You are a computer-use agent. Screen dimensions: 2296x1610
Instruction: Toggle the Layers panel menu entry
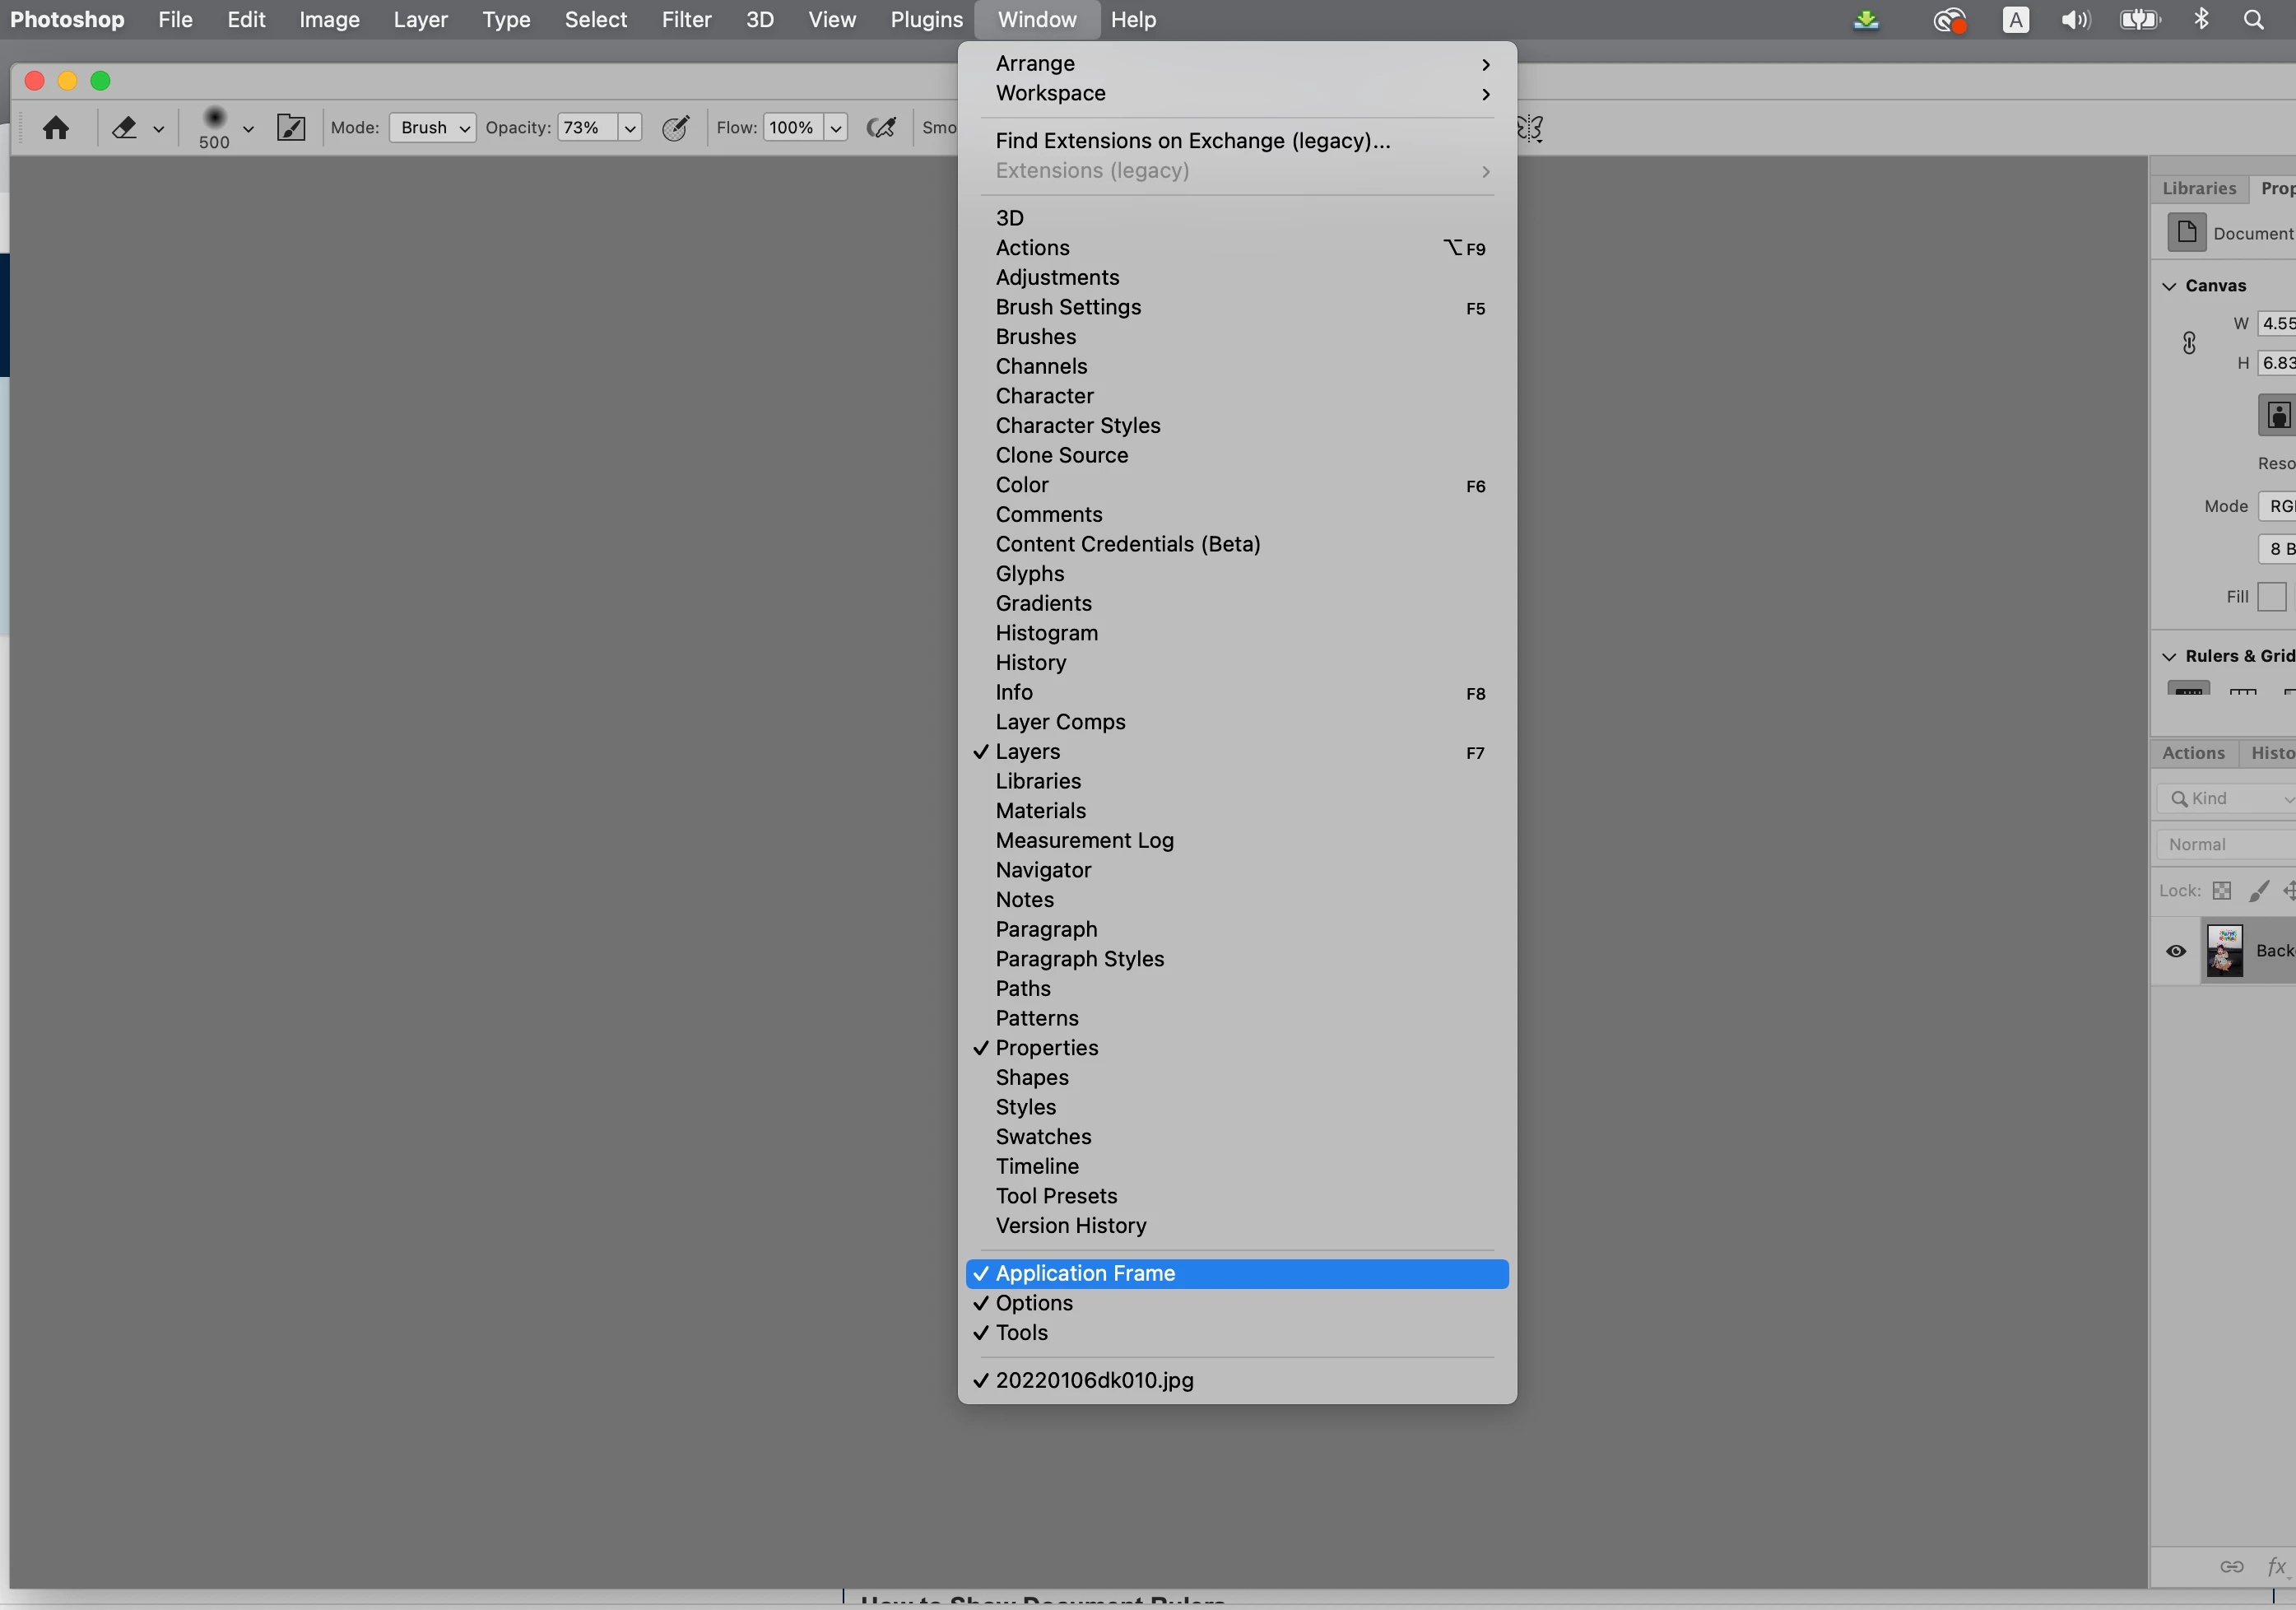pos(1028,752)
